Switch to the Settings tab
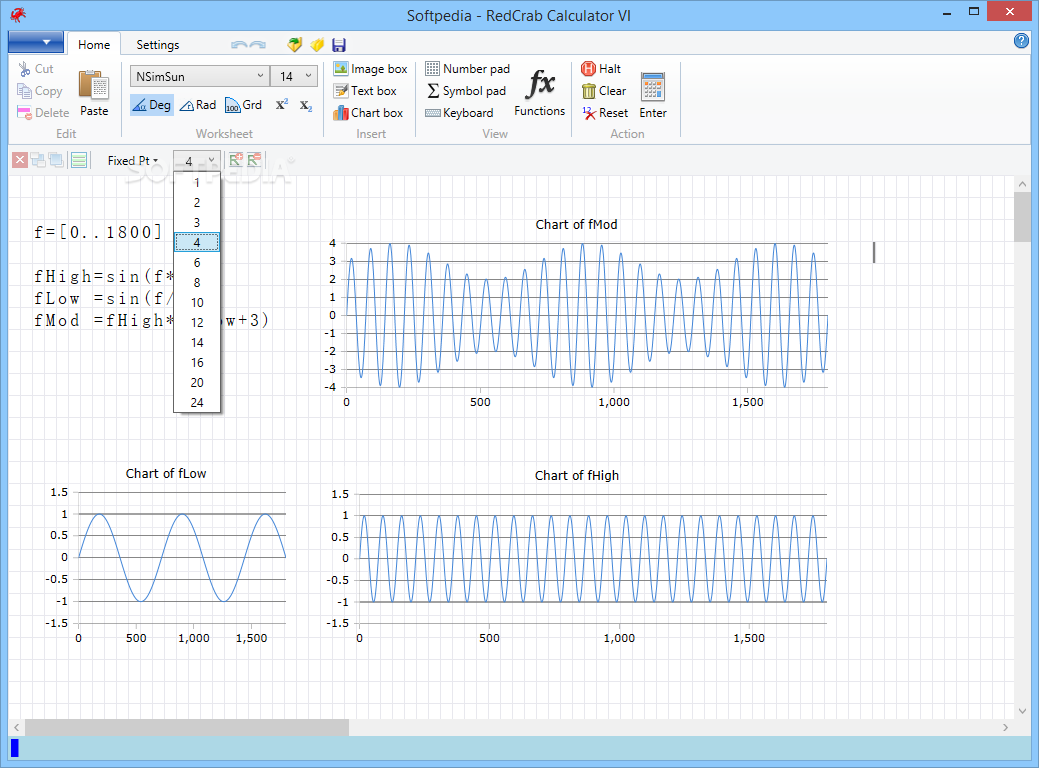 pyautogui.click(x=158, y=44)
